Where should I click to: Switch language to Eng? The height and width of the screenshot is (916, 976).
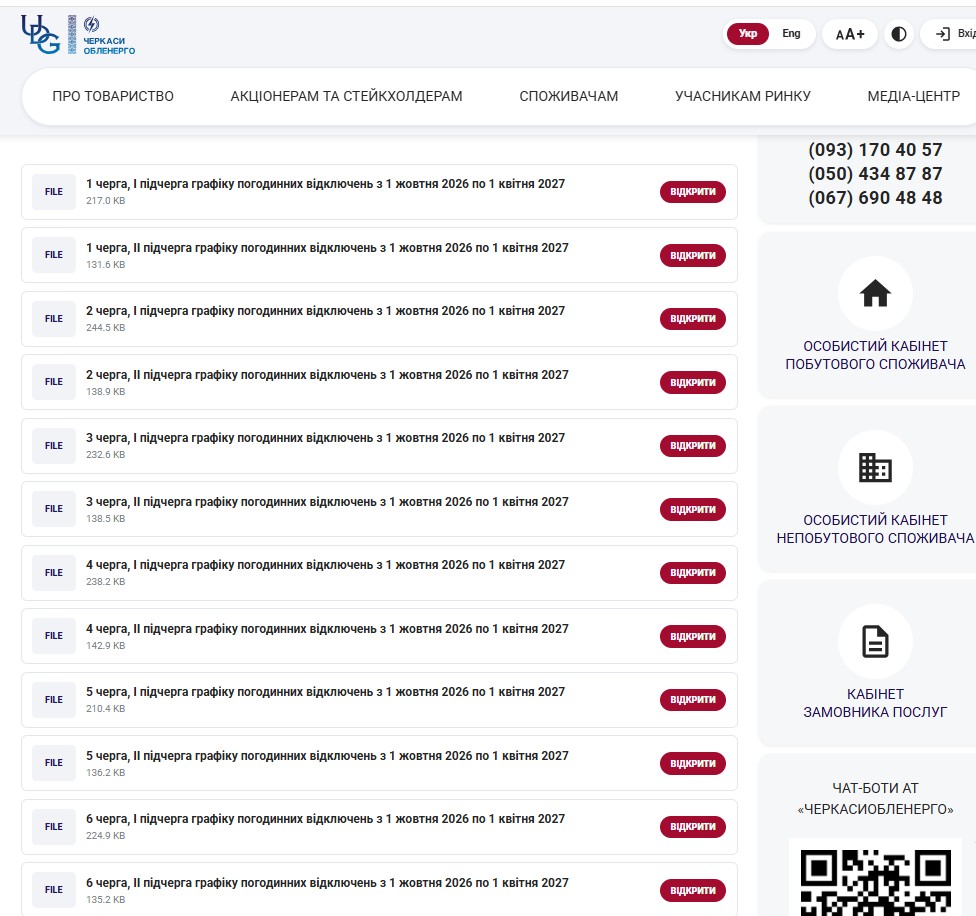tap(791, 34)
